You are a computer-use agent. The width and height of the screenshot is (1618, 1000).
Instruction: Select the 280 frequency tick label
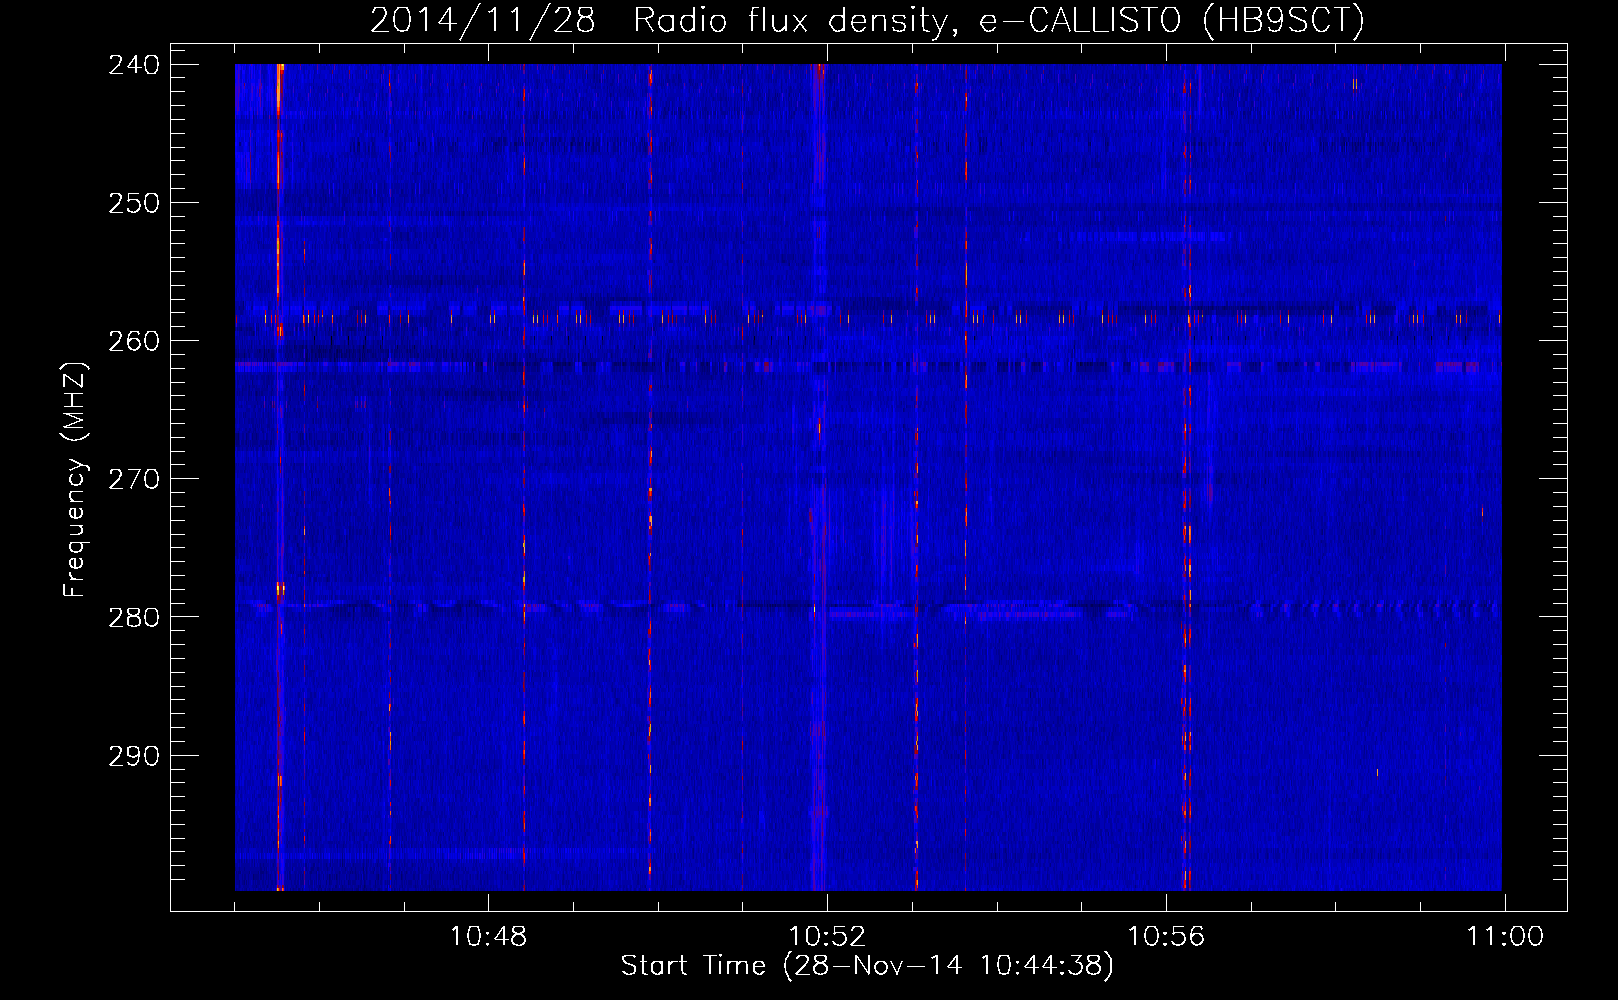(x=134, y=617)
